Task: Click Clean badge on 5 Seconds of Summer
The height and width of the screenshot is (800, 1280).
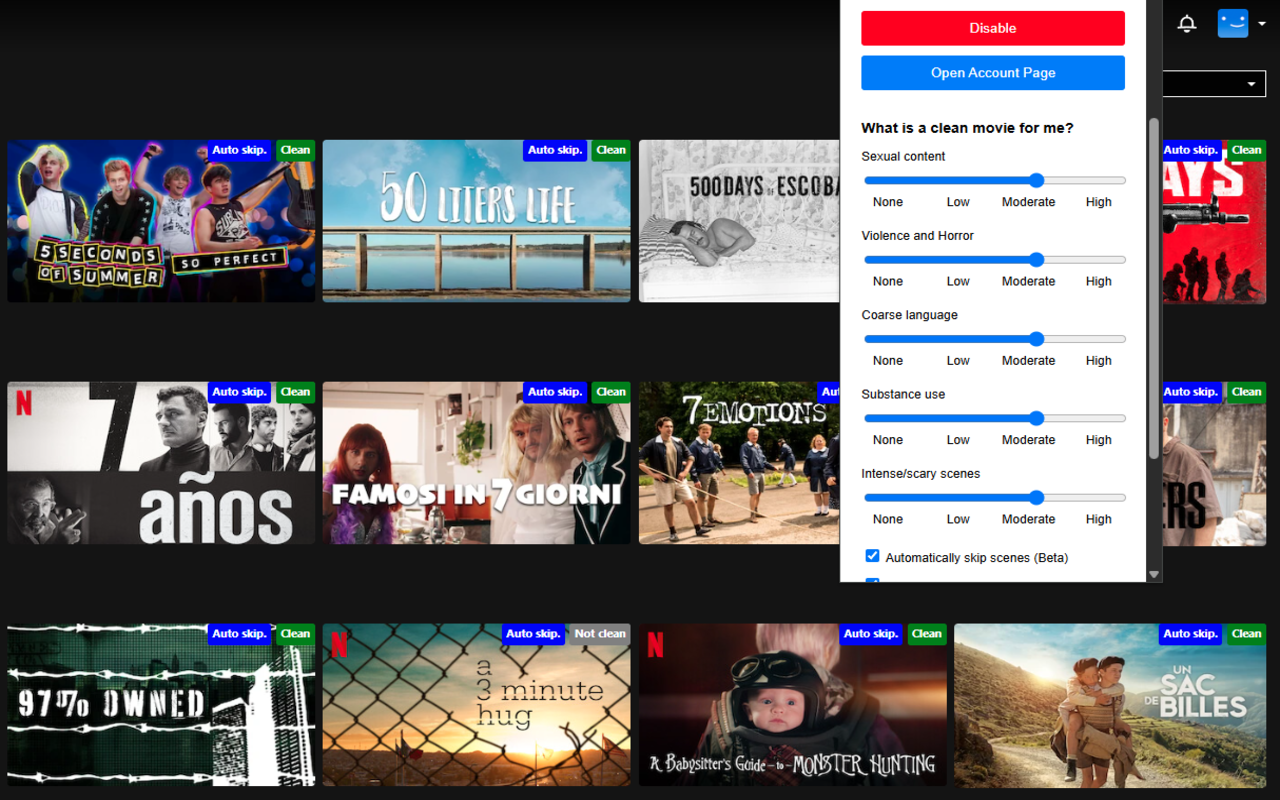Action: point(295,150)
